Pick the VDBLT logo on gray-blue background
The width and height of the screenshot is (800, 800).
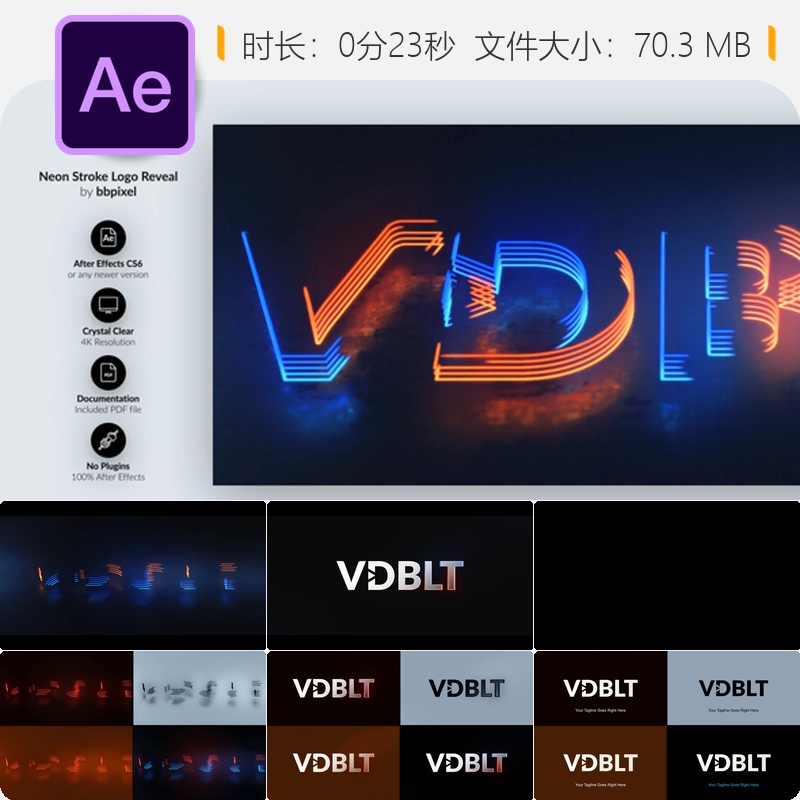point(466,688)
